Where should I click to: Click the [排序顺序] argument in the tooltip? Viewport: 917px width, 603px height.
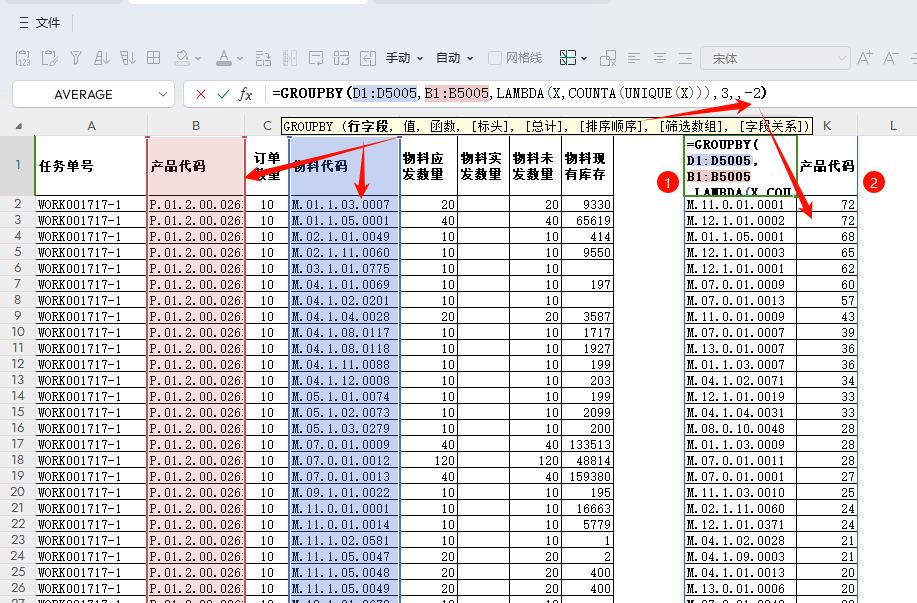(x=614, y=126)
